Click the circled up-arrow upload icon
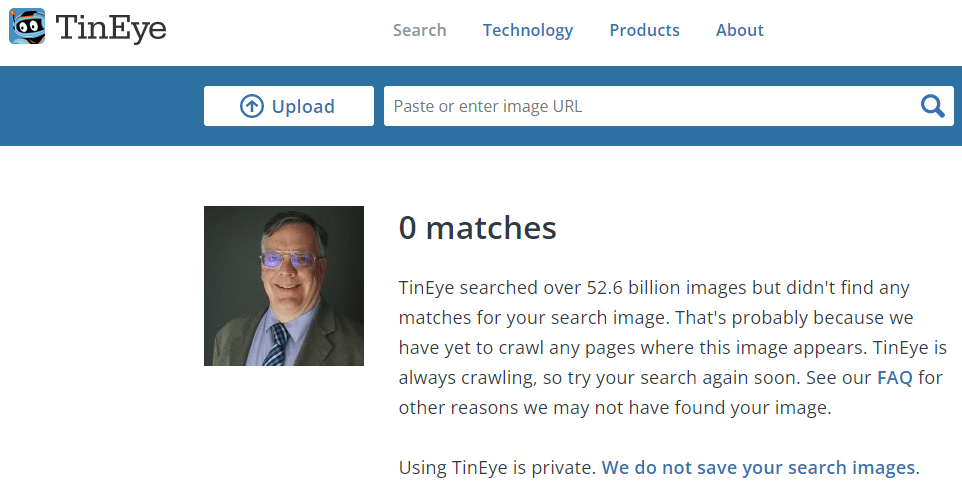 (252, 106)
